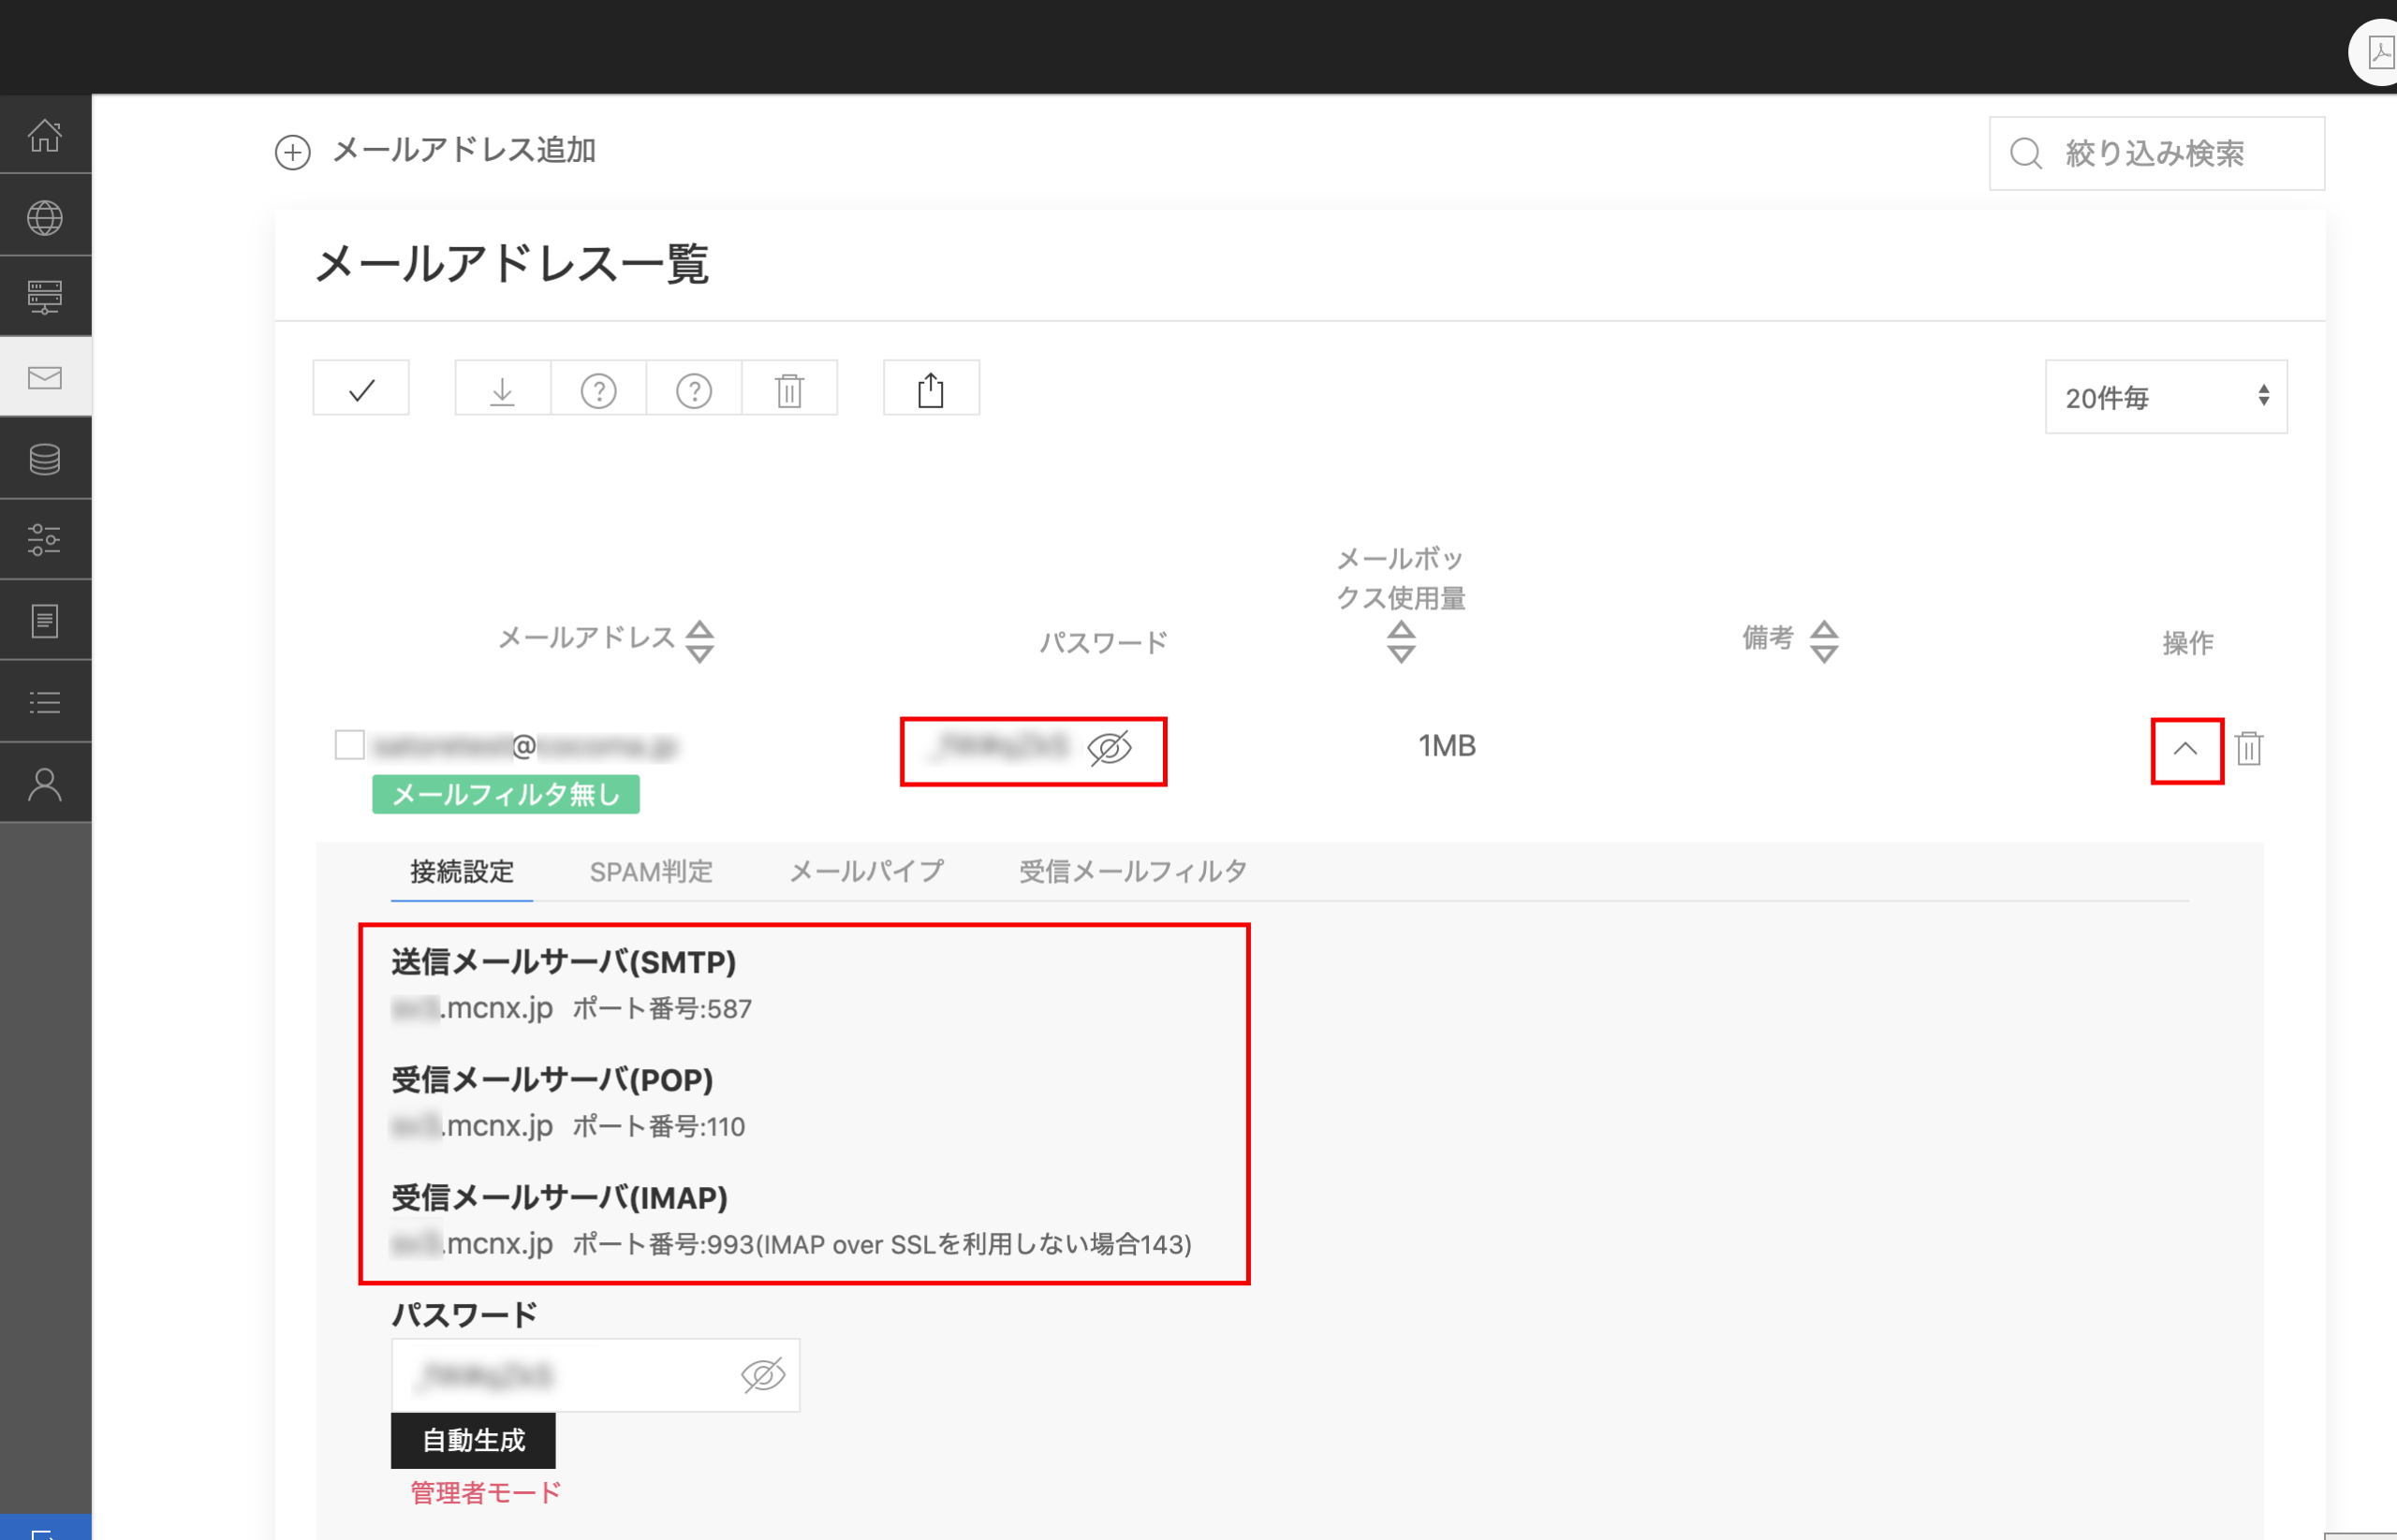Screen dimensions: 2397x1540
Task: Sort by メールアドレス column
Action: point(699,641)
